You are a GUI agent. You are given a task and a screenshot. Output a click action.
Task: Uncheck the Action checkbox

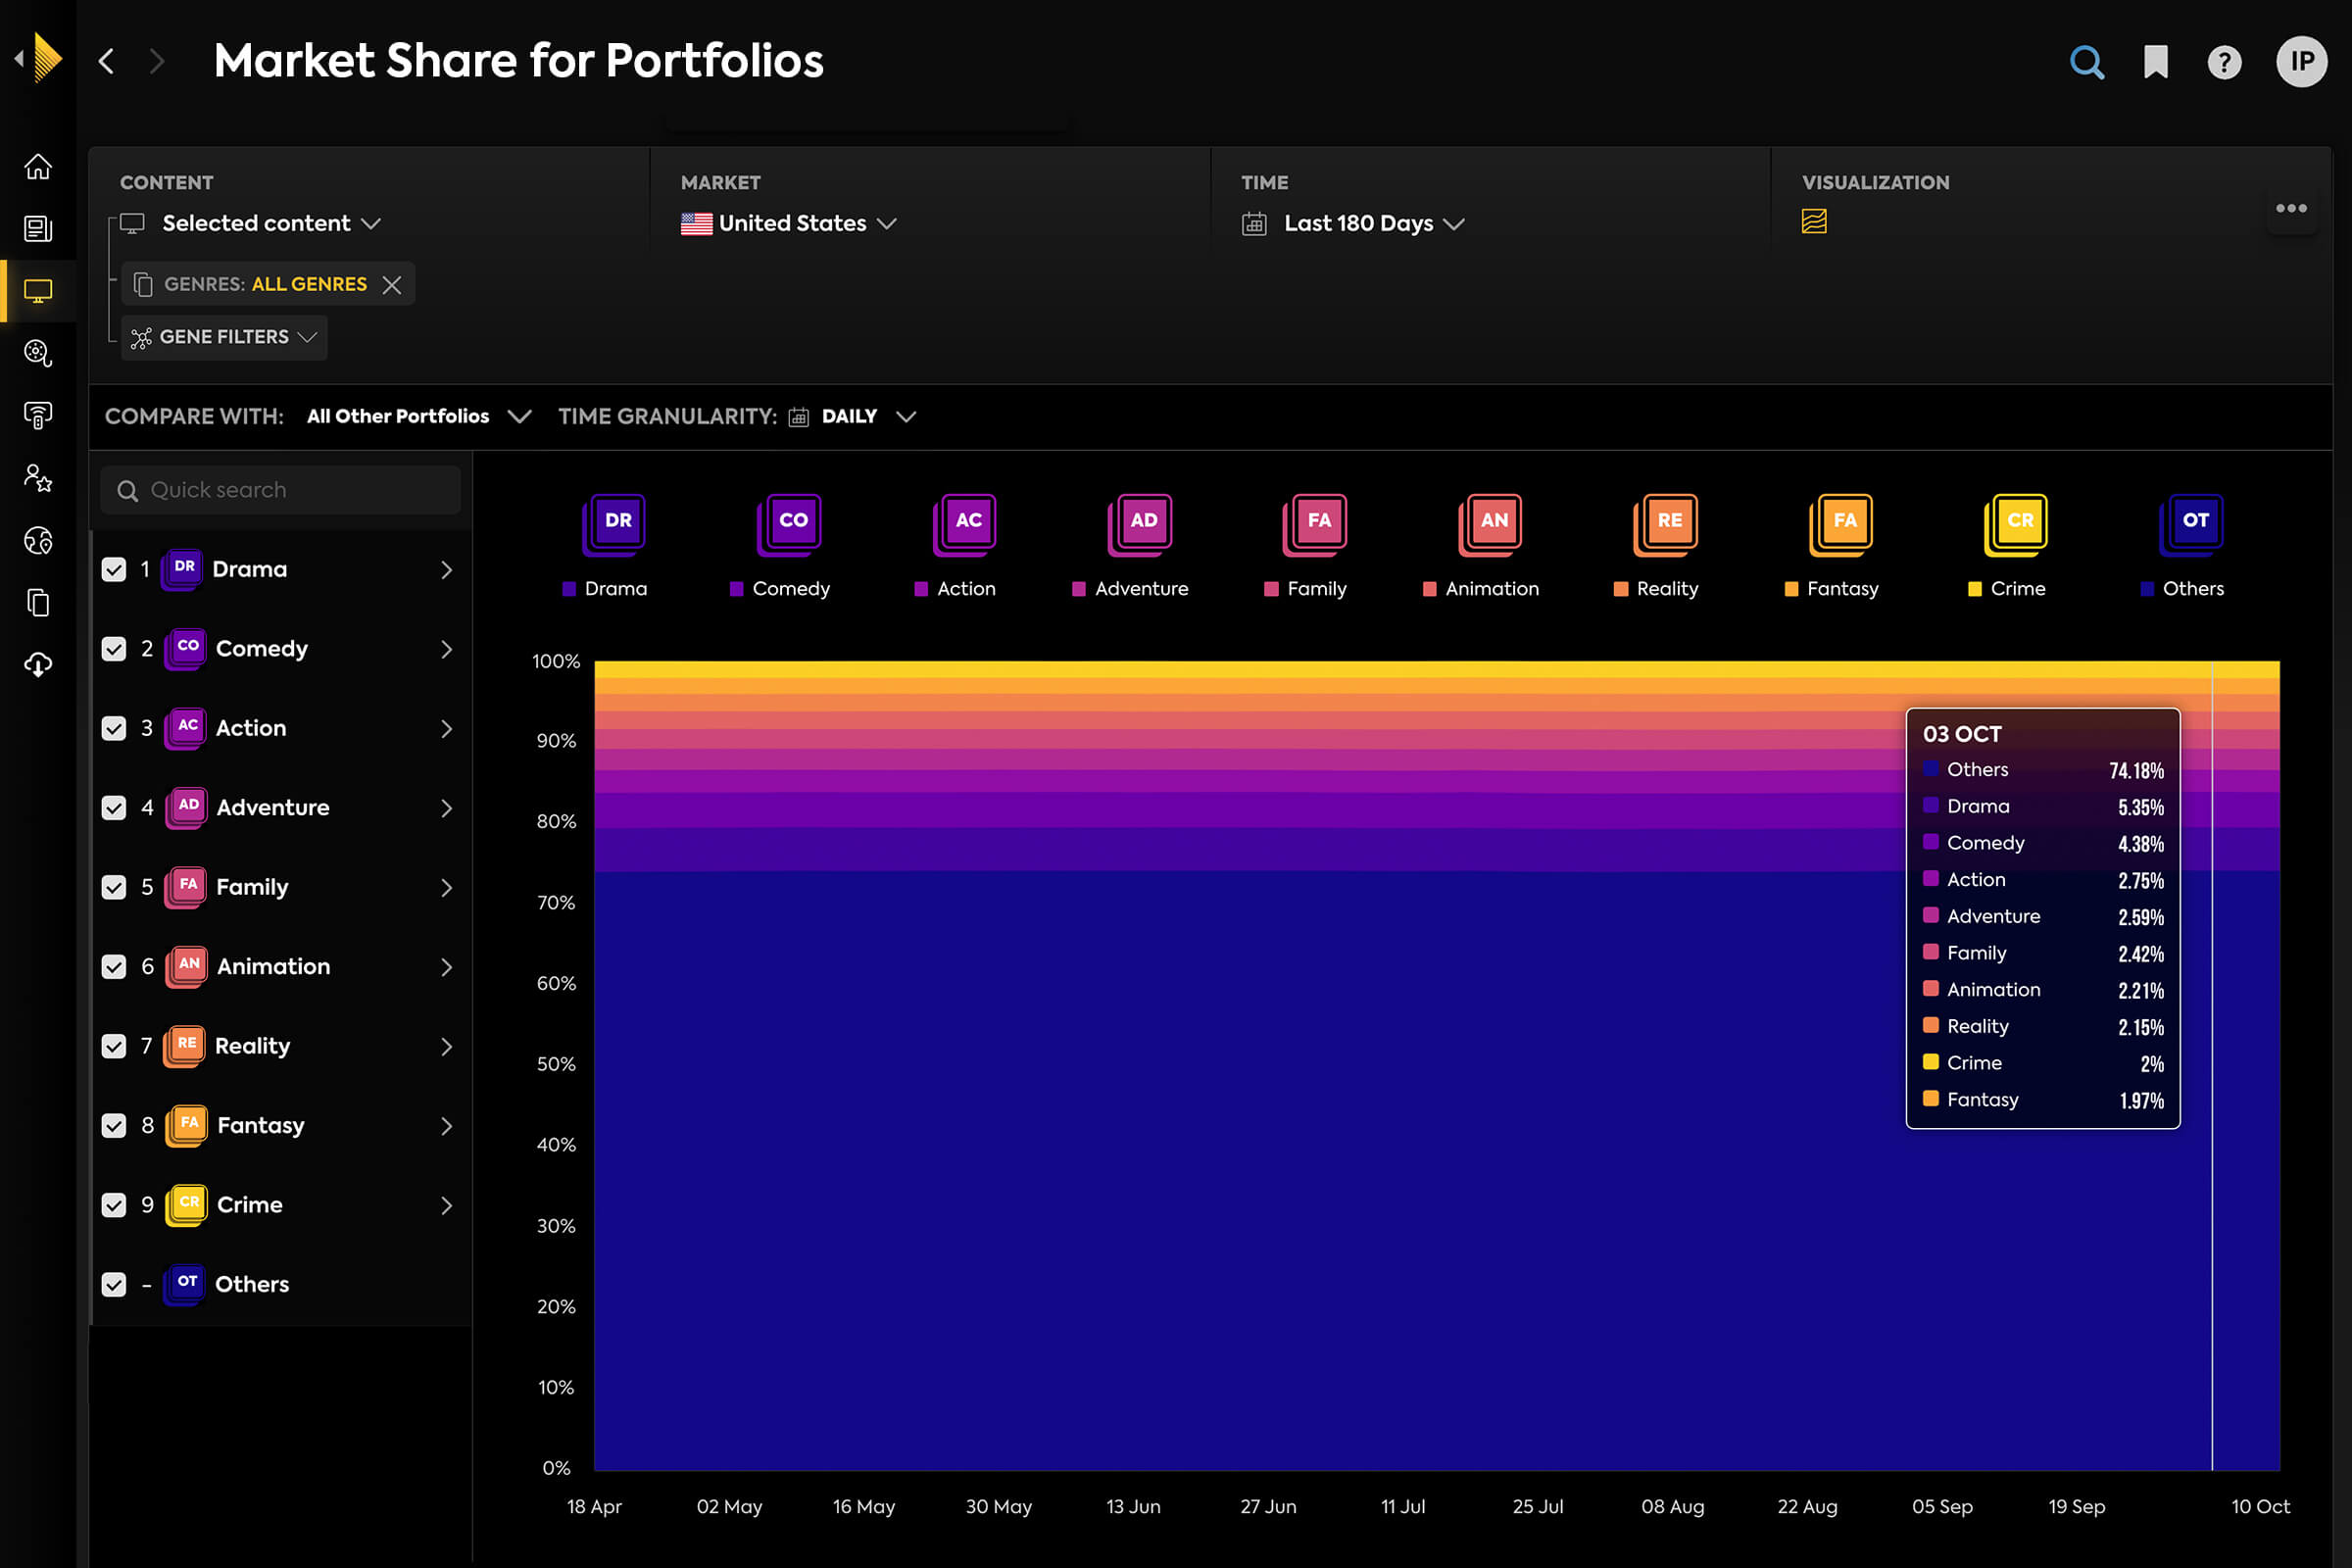coord(114,728)
